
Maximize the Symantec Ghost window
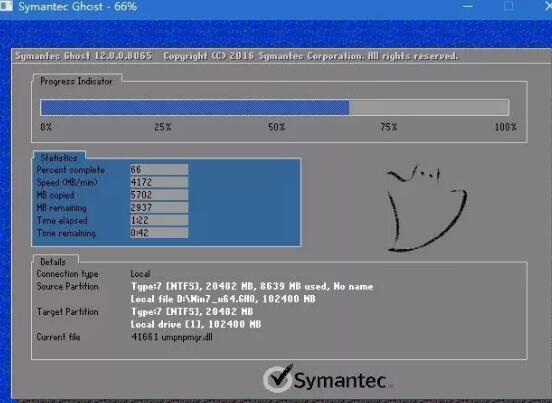coord(508,6)
